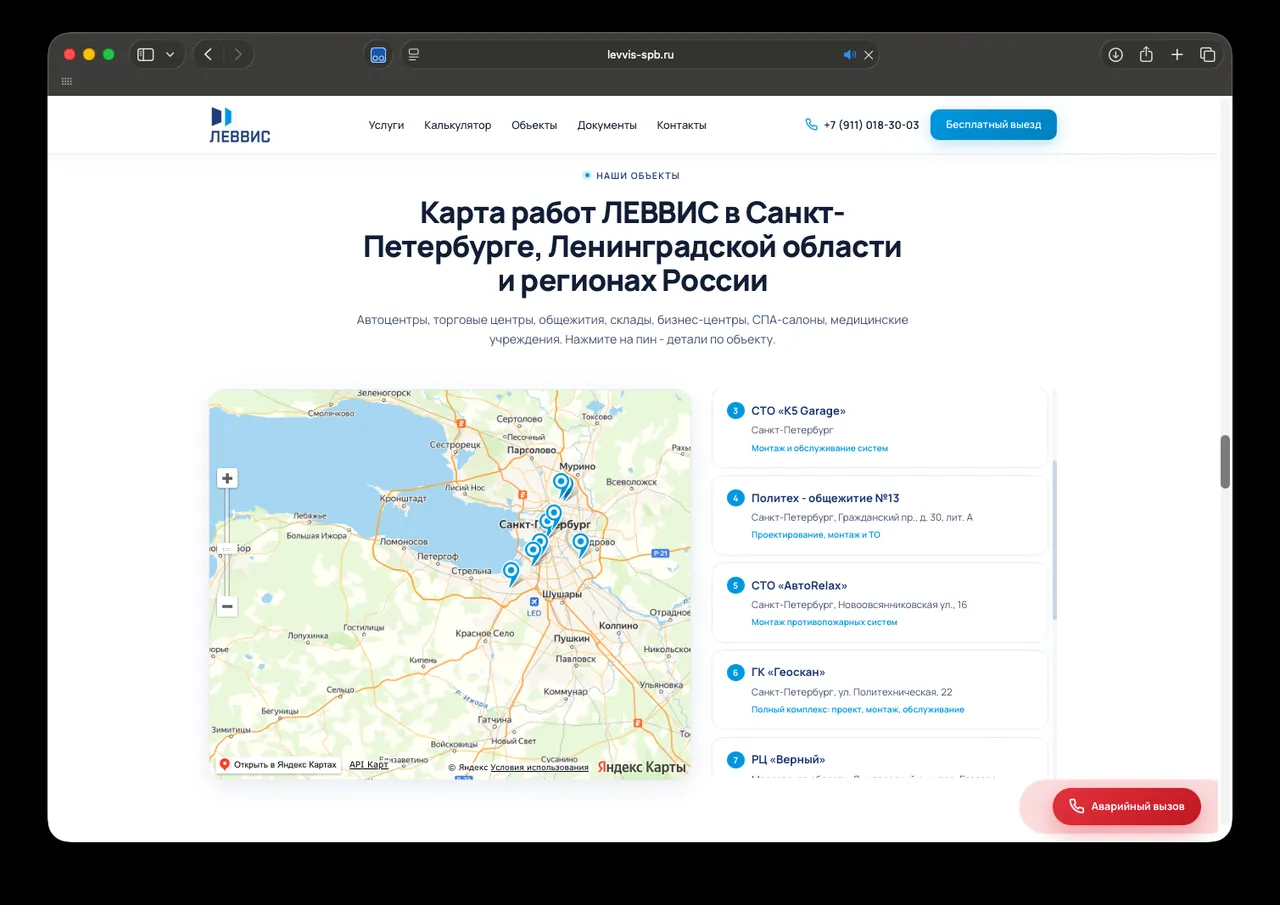Click the НАШИ ОБЪЕКТЫ section label

click(x=637, y=176)
